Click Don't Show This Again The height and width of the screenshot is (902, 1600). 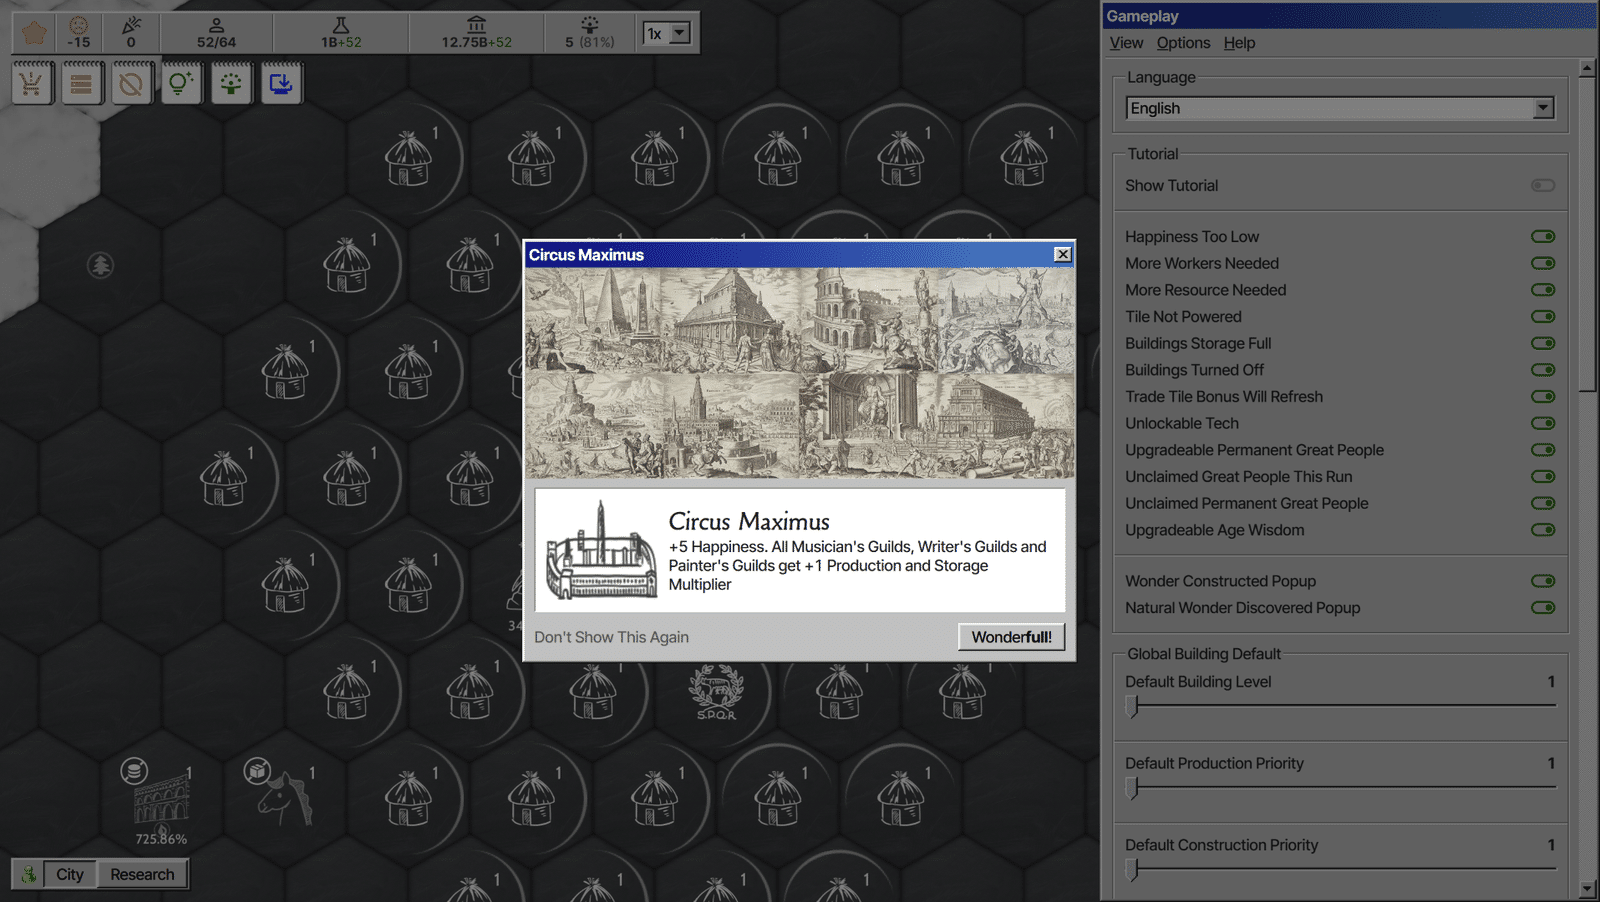611,637
